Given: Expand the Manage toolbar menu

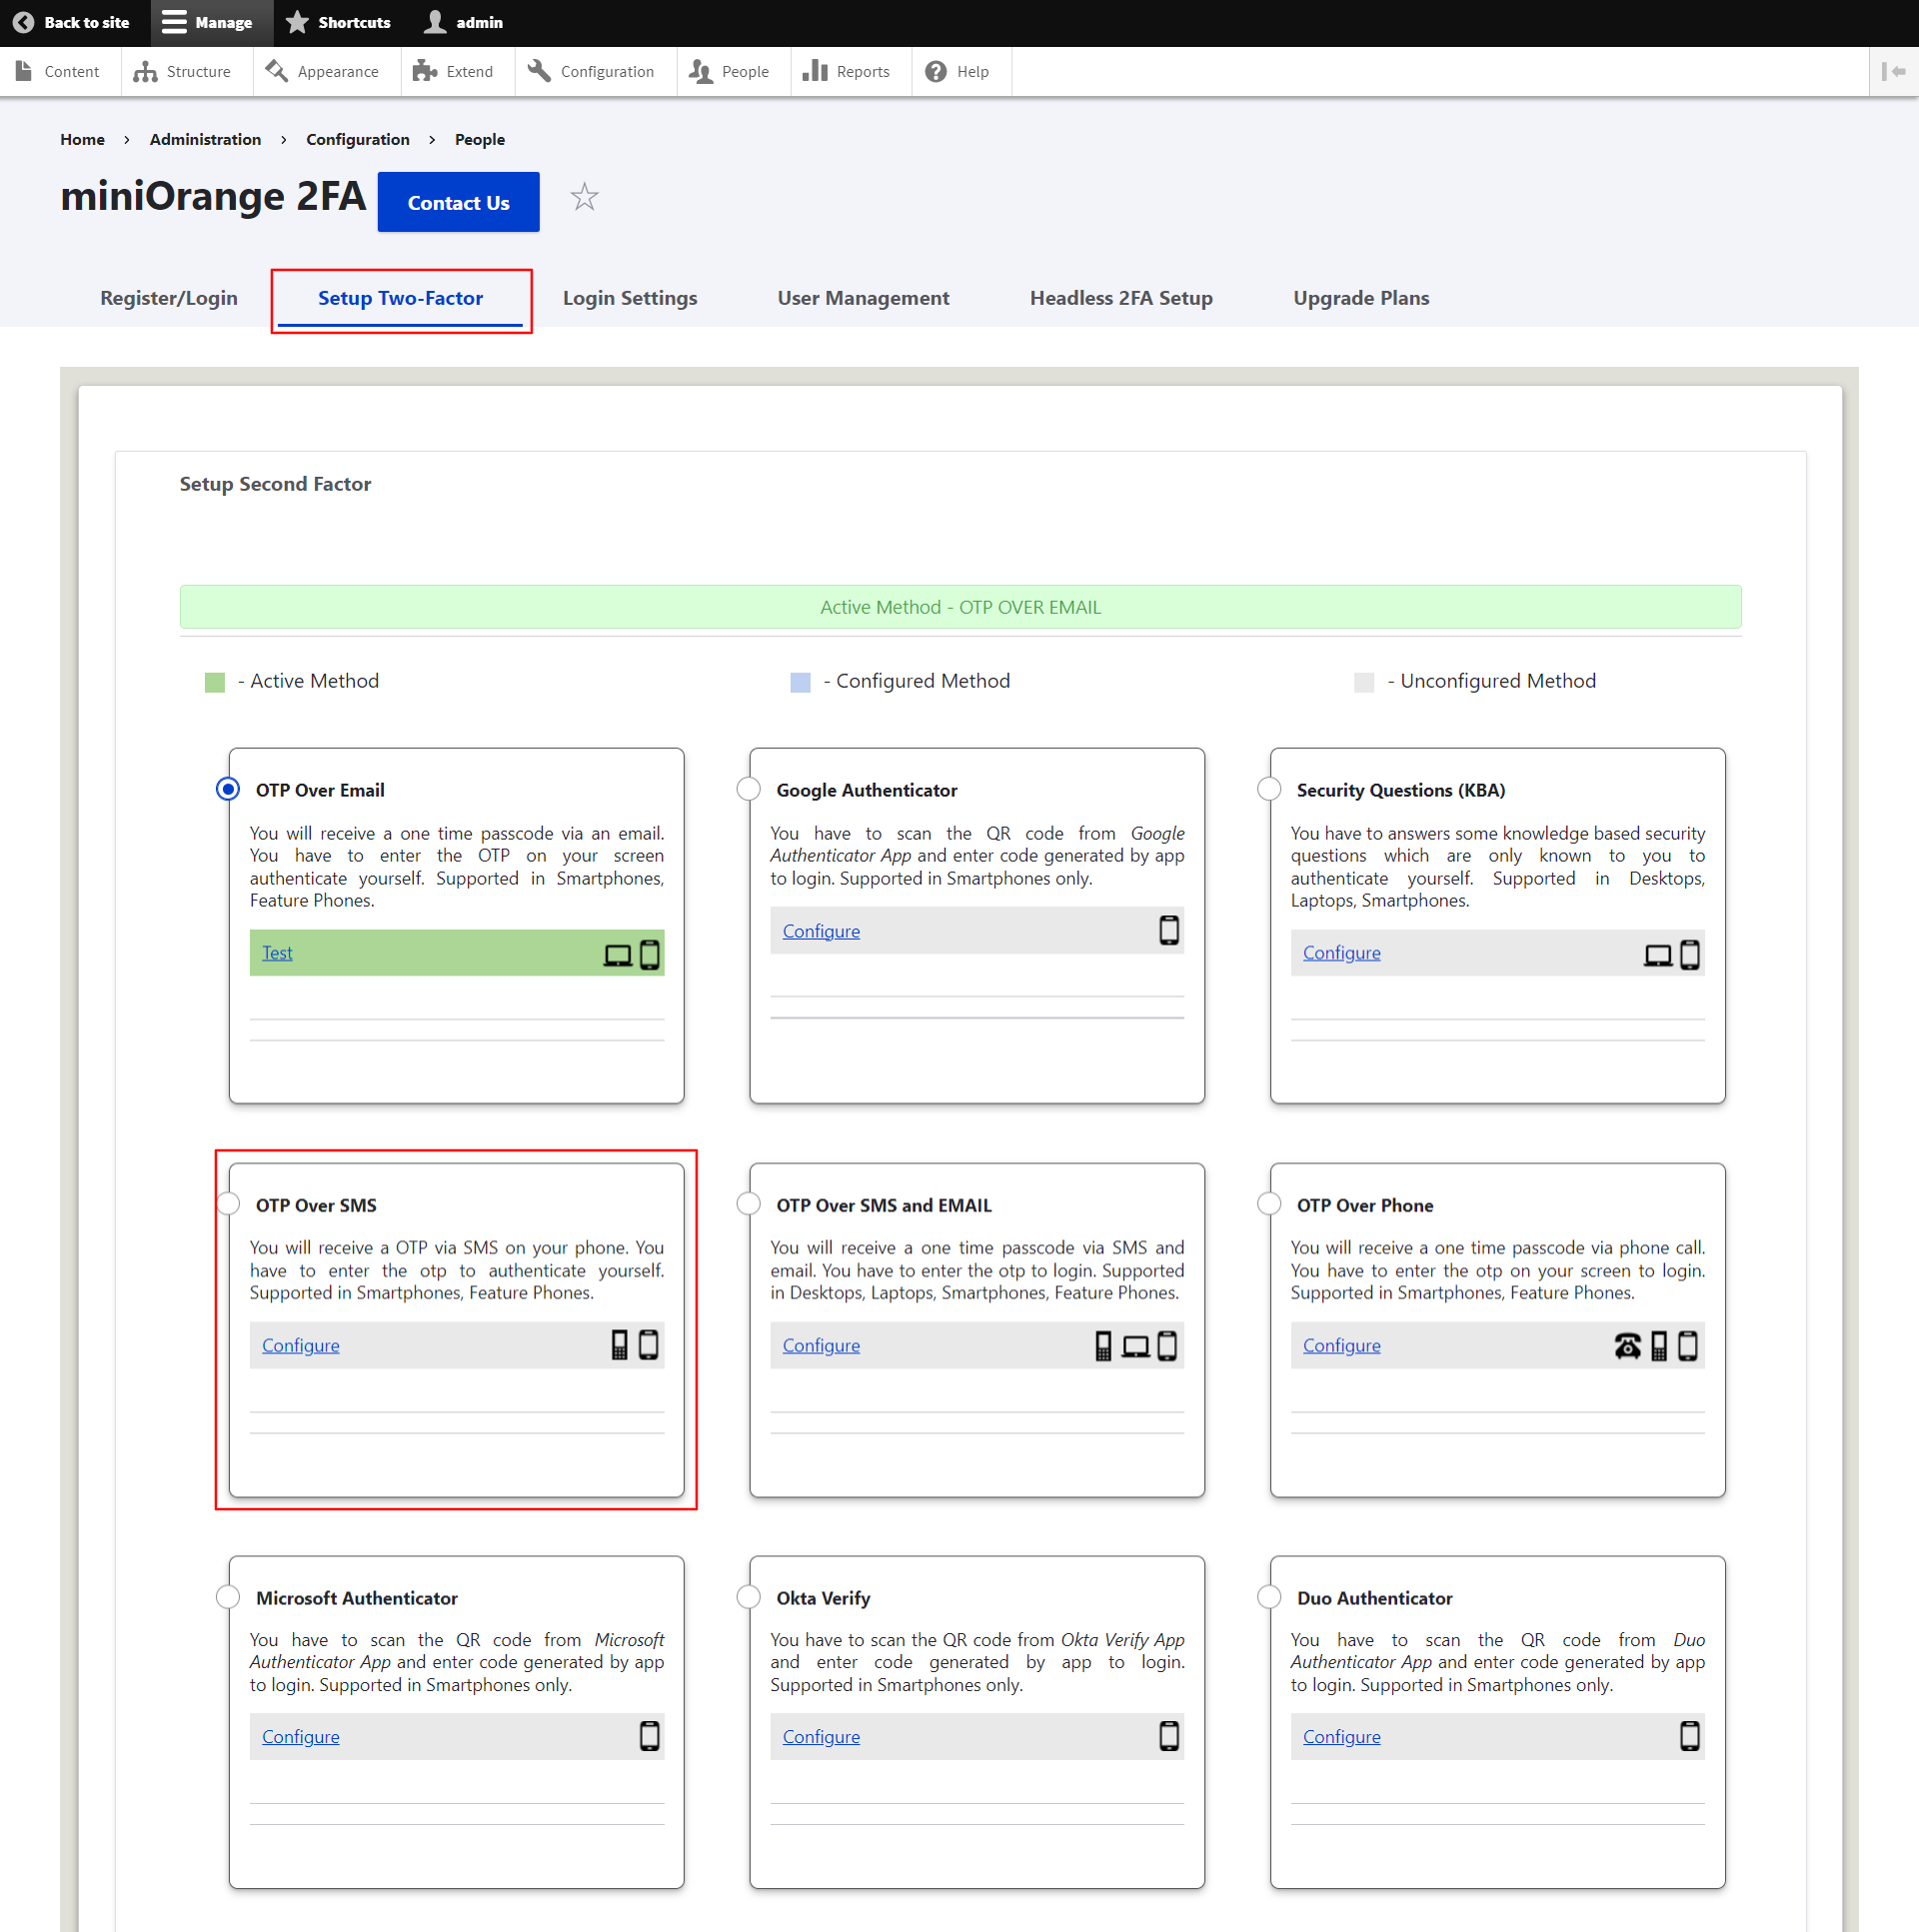Looking at the screenshot, I should 208,22.
